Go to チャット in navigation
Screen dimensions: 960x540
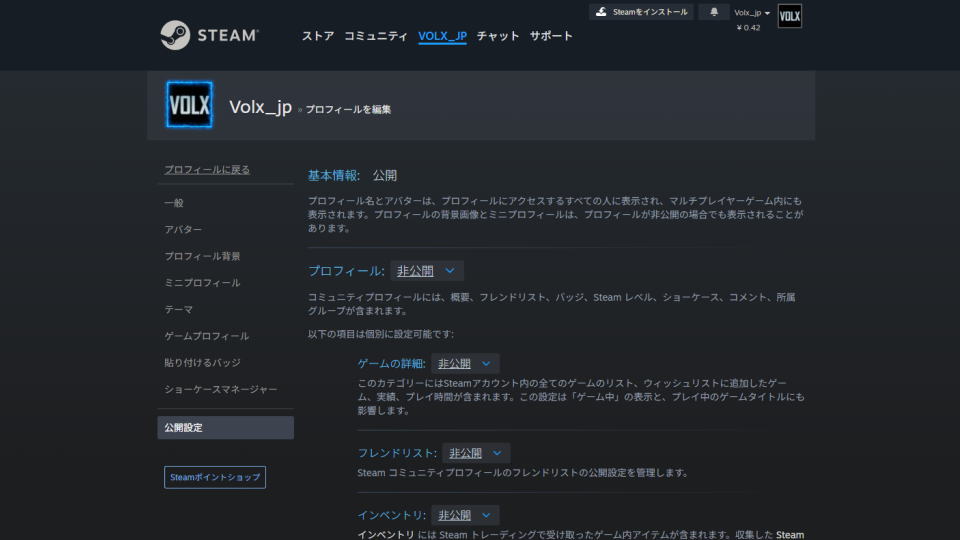(498, 36)
